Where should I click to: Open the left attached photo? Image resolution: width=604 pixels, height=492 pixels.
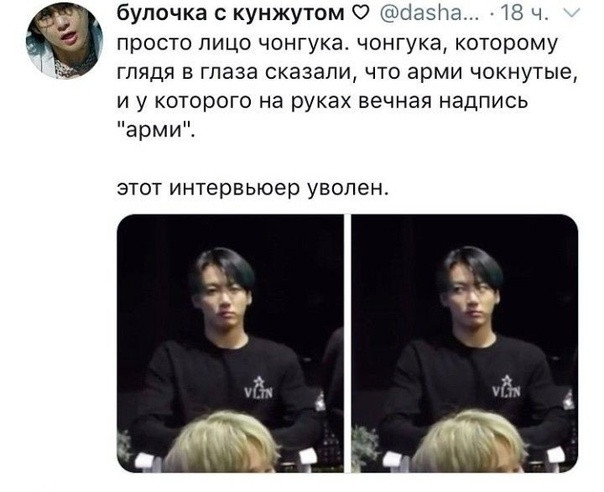click(x=230, y=343)
